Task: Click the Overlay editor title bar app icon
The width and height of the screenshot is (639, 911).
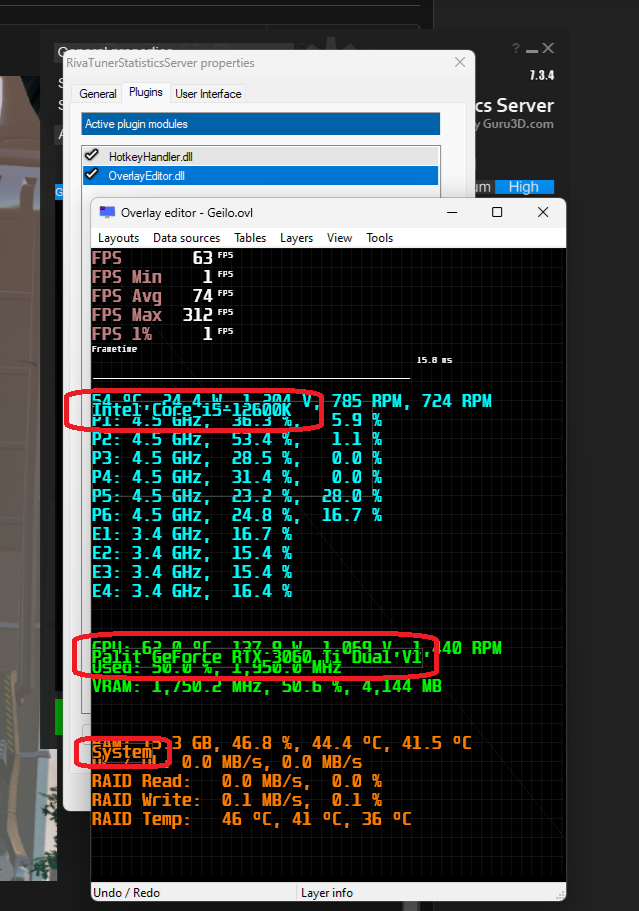Action: [107, 212]
